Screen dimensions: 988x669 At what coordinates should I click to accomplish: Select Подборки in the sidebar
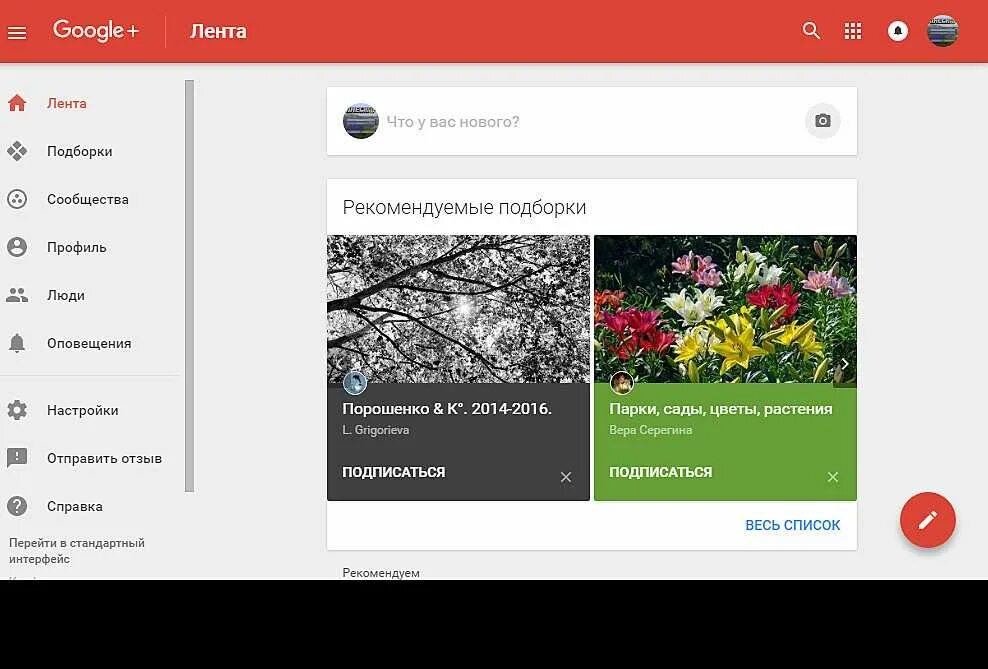coord(79,151)
